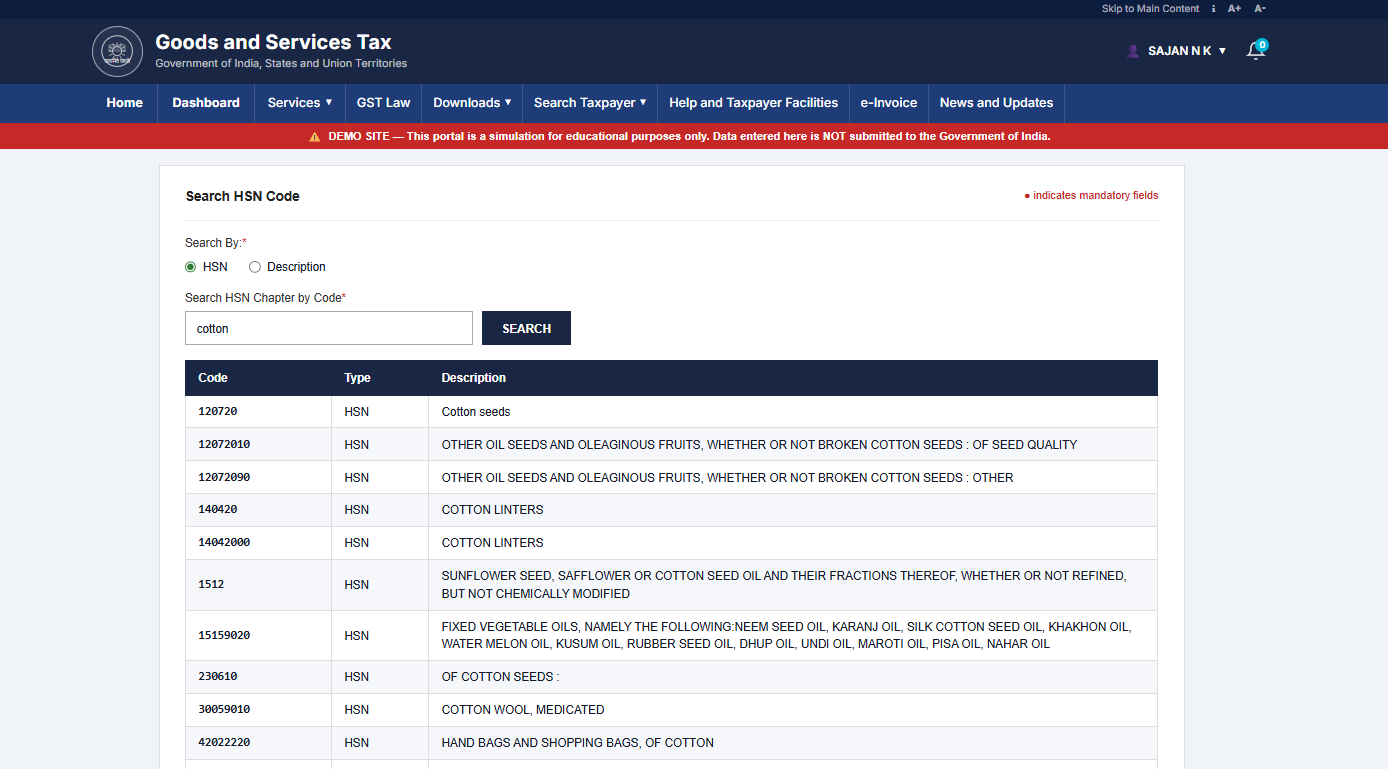Click the info icon in the top bar

[1213, 8]
